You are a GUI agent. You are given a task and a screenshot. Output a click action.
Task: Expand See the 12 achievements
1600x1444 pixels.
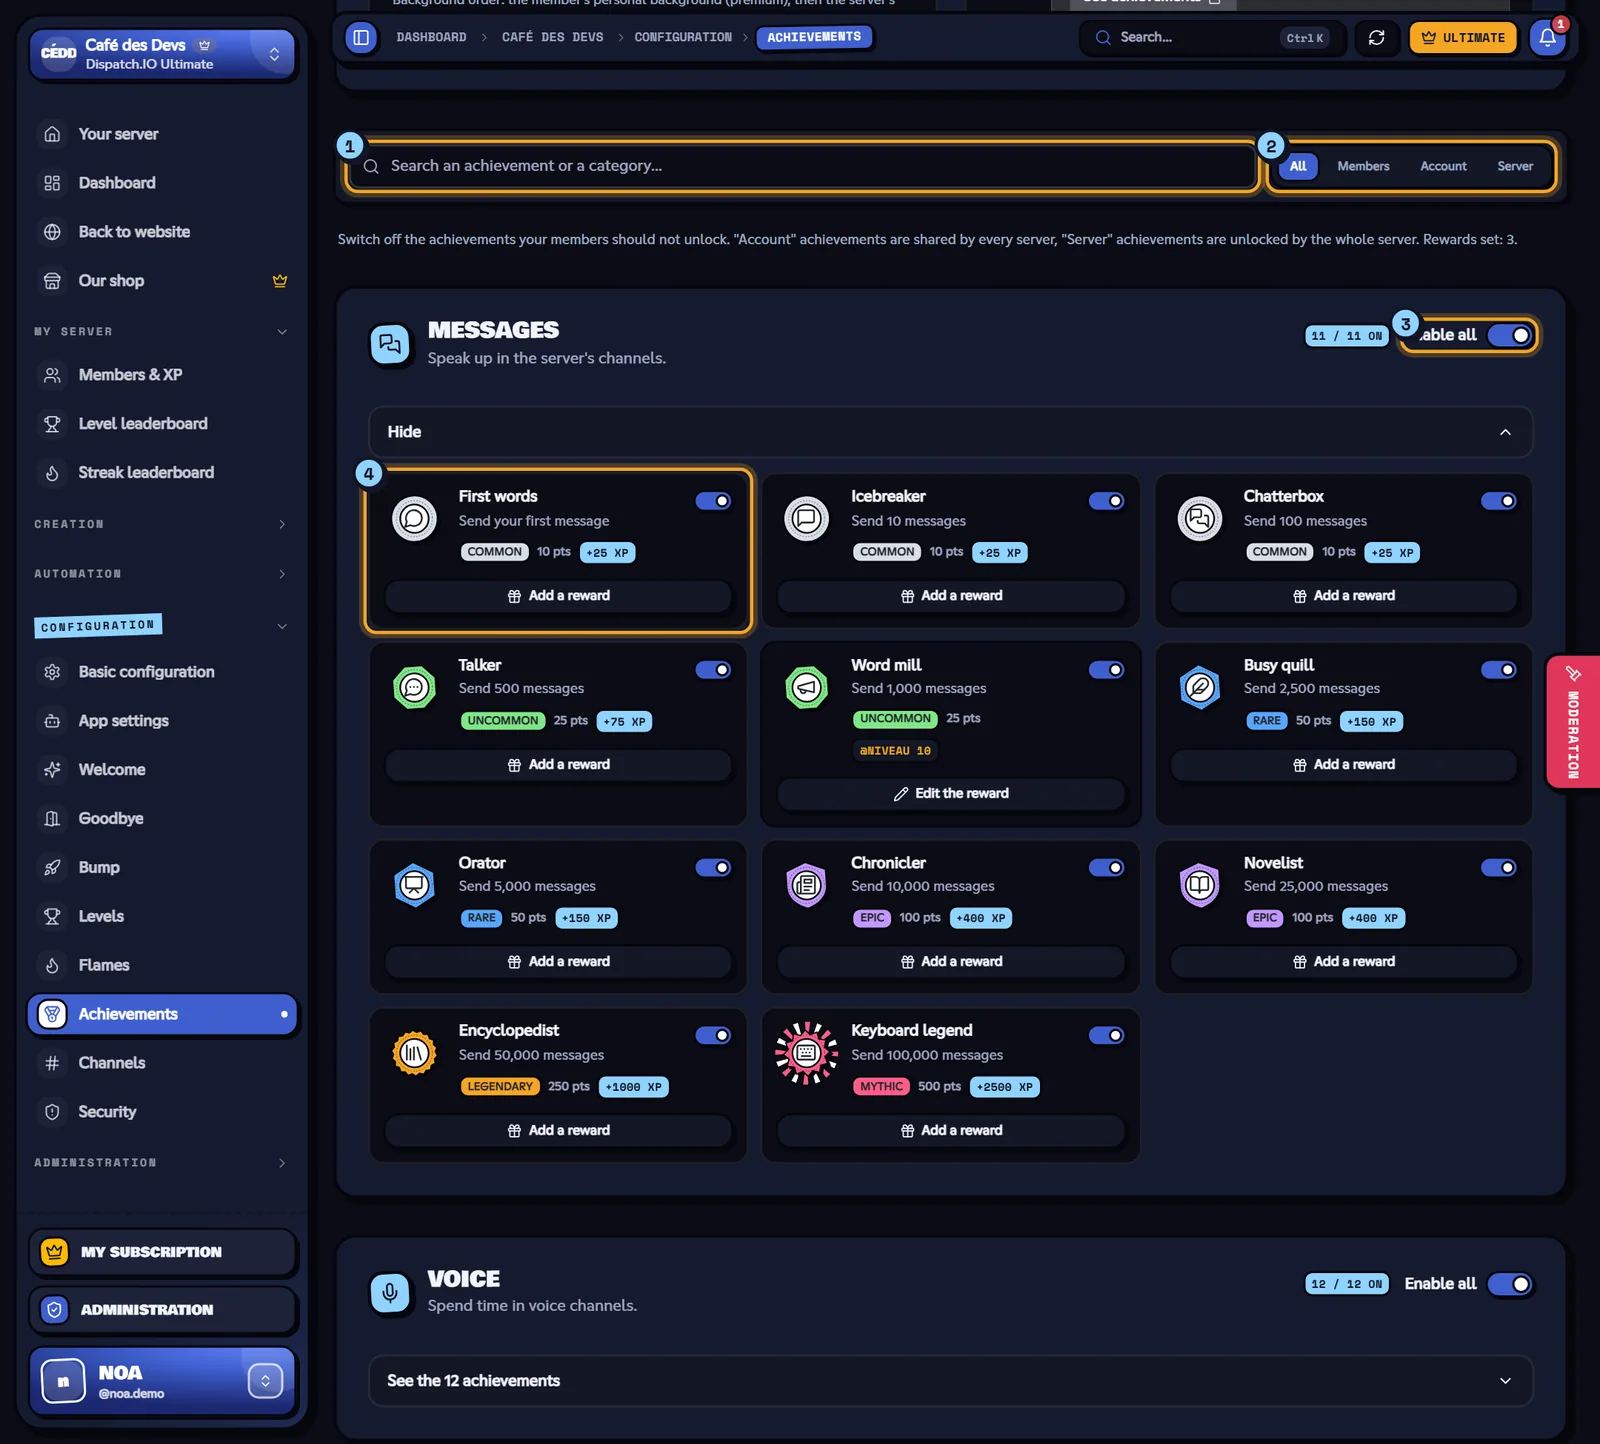[x=950, y=1381]
